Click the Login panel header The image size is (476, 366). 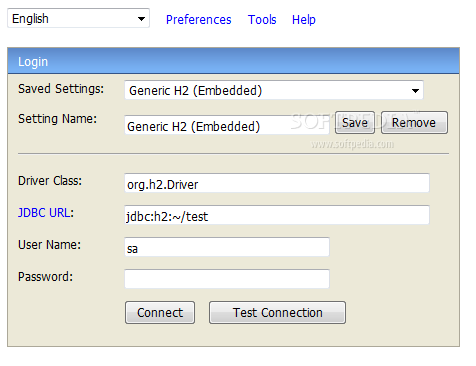[x=233, y=61]
